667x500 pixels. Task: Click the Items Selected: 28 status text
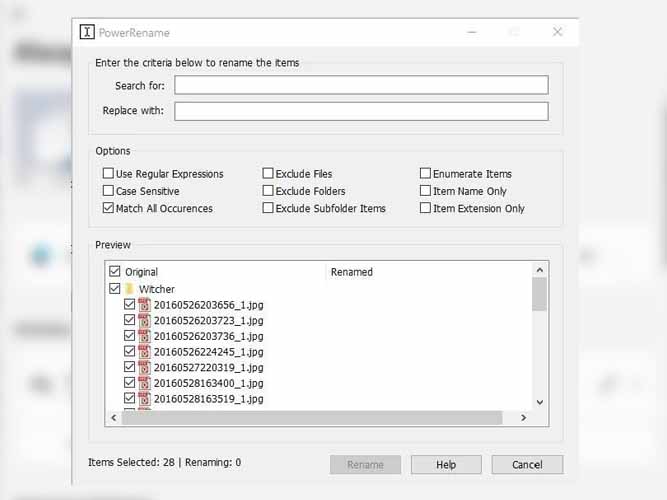(131, 463)
